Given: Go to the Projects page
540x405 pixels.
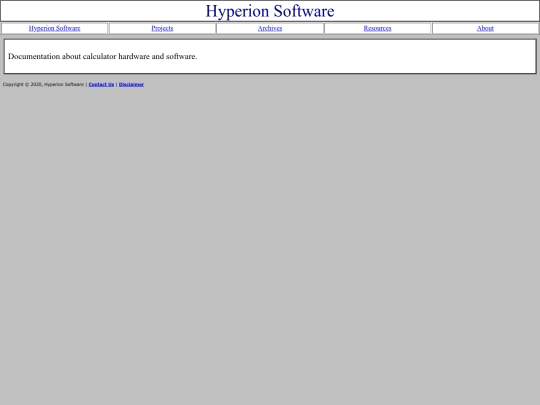Looking at the screenshot, I should click(x=162, y=28).
